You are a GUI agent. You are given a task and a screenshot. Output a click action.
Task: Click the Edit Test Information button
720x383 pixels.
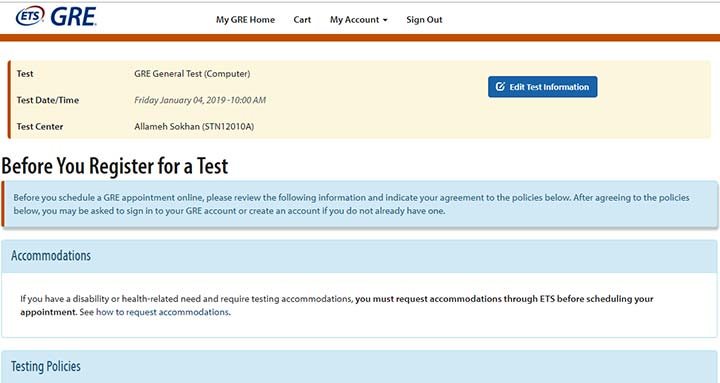click(543, 87)
